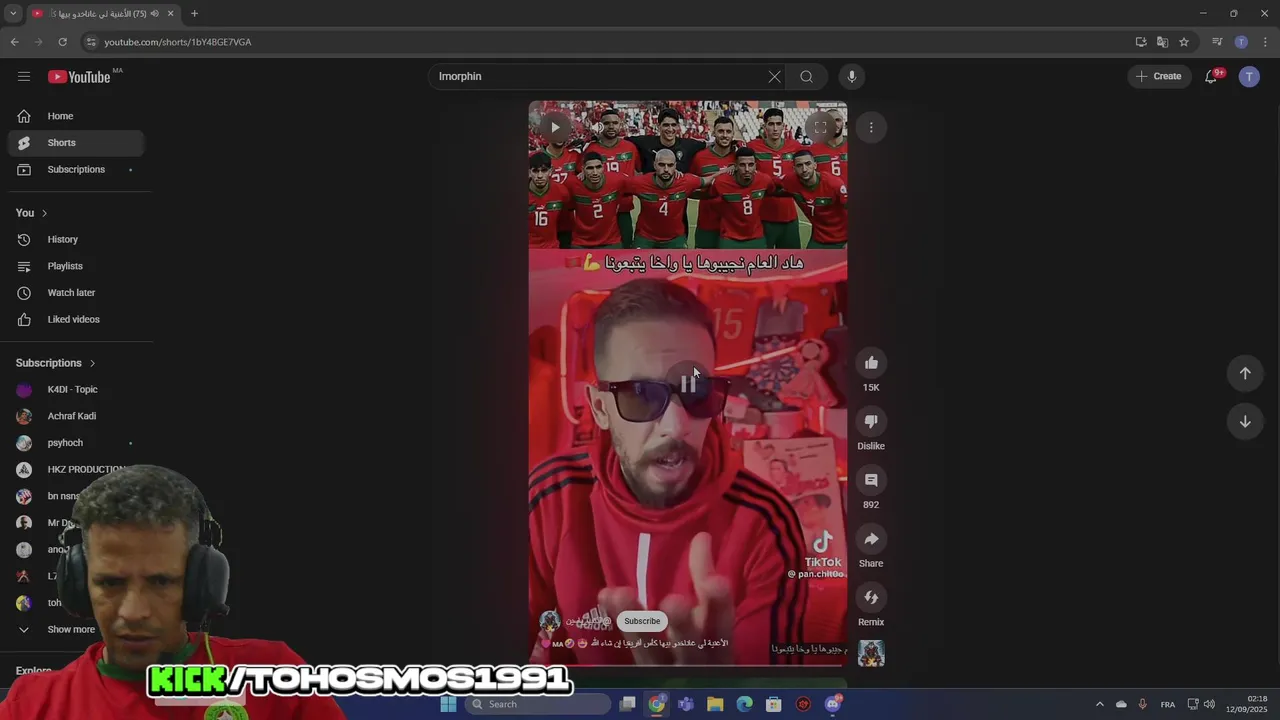The image size is (1280, 720).
Task: Share this Short
Action: pyautogui.click(x=871, y=539)
